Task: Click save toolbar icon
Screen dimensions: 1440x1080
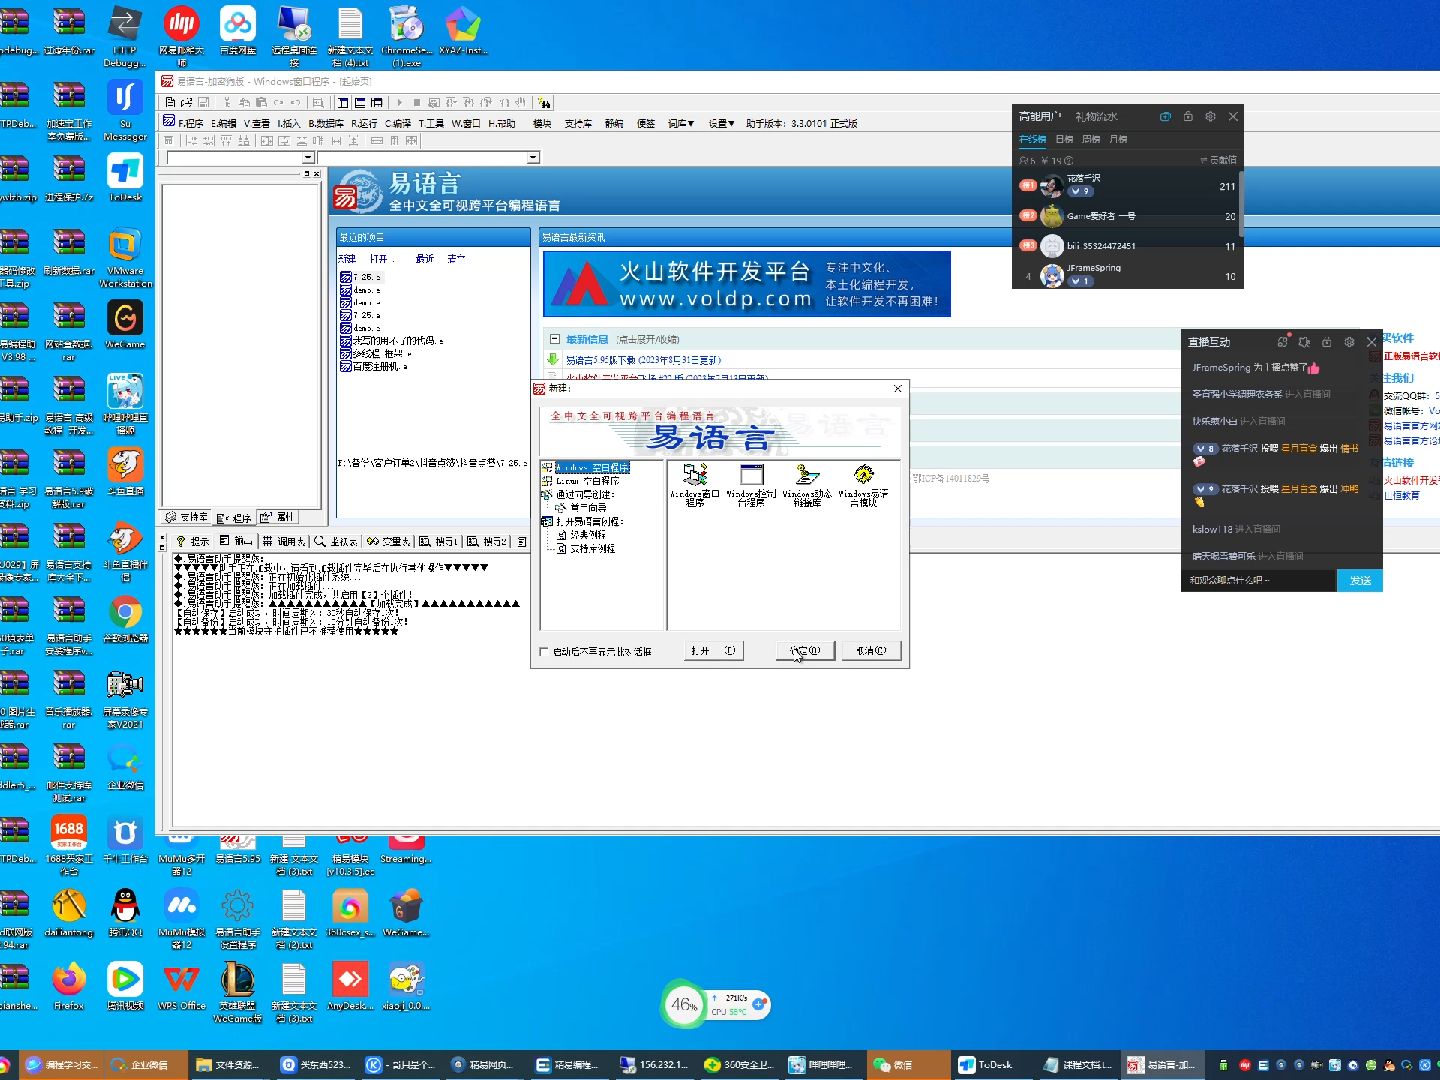Action: coord(203,102)
